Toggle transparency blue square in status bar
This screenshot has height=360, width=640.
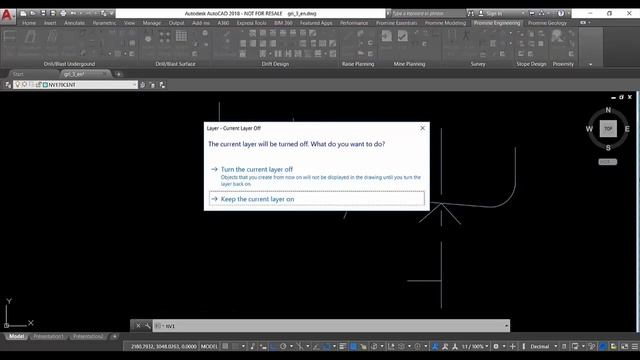(x=353, y=347)
